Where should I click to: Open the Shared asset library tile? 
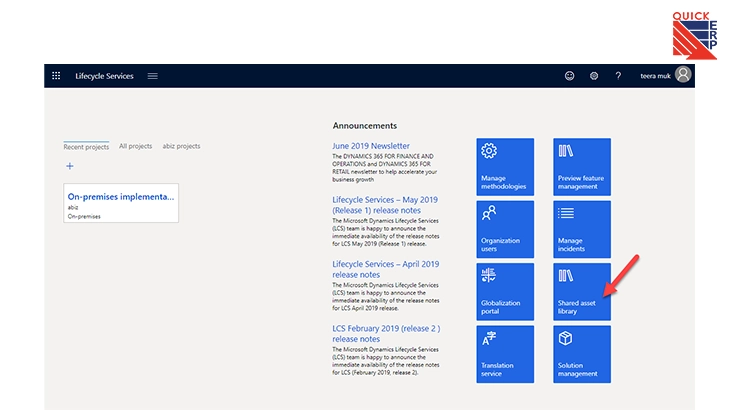click(x=582, y=291)
